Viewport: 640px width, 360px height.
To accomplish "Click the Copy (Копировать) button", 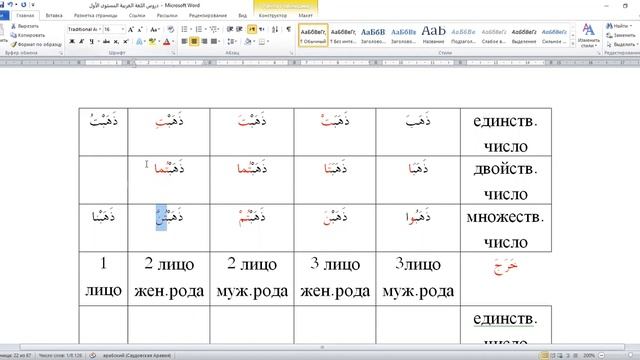I will pyautogui.click(x=28, y=35).
